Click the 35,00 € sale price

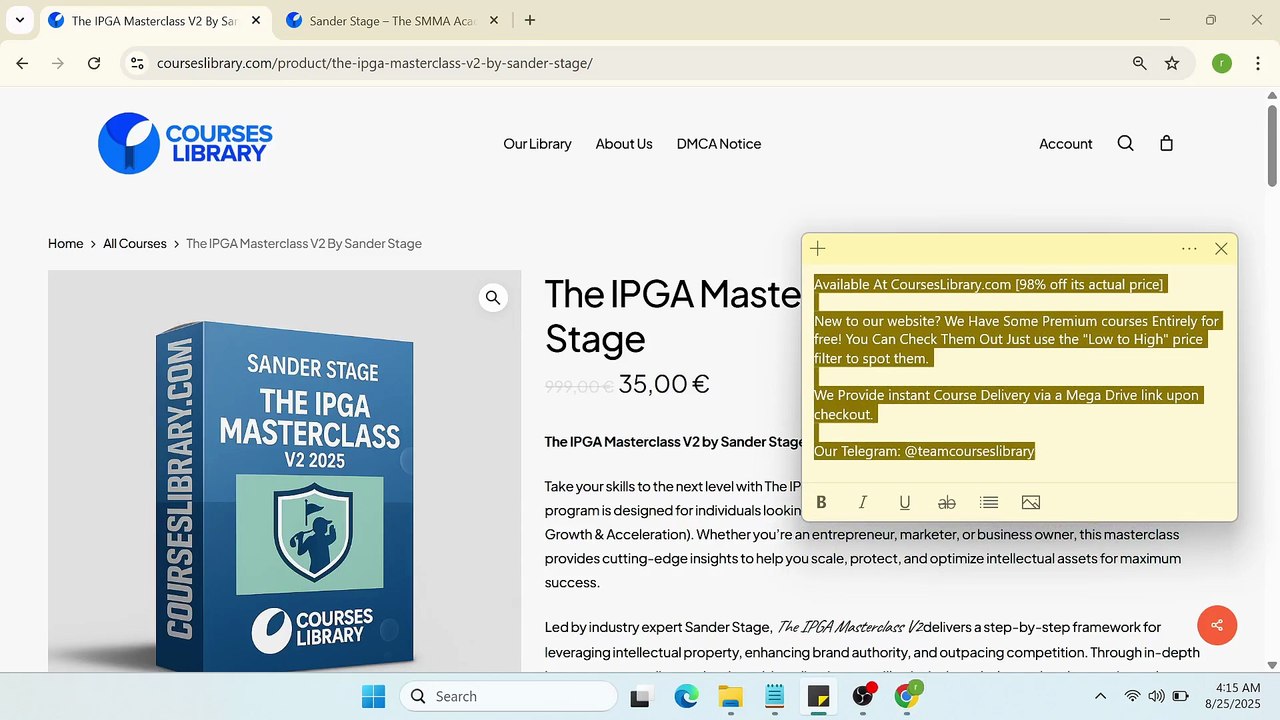click(x=664, y=383)
